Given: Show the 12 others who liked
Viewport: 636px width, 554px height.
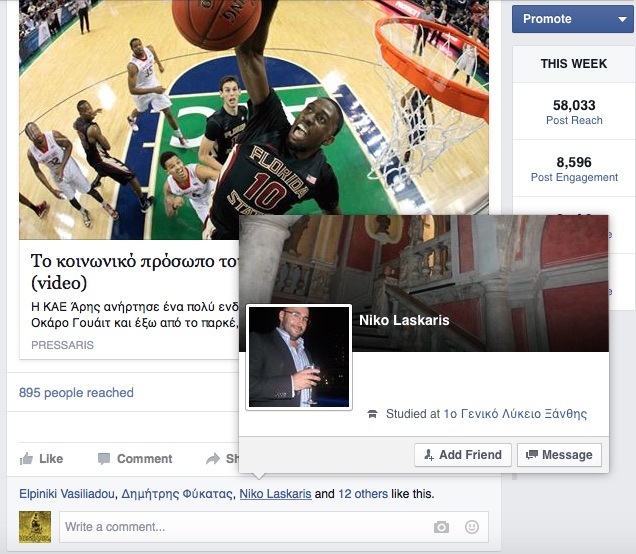Looking at the screenshot, I should 363,494.
